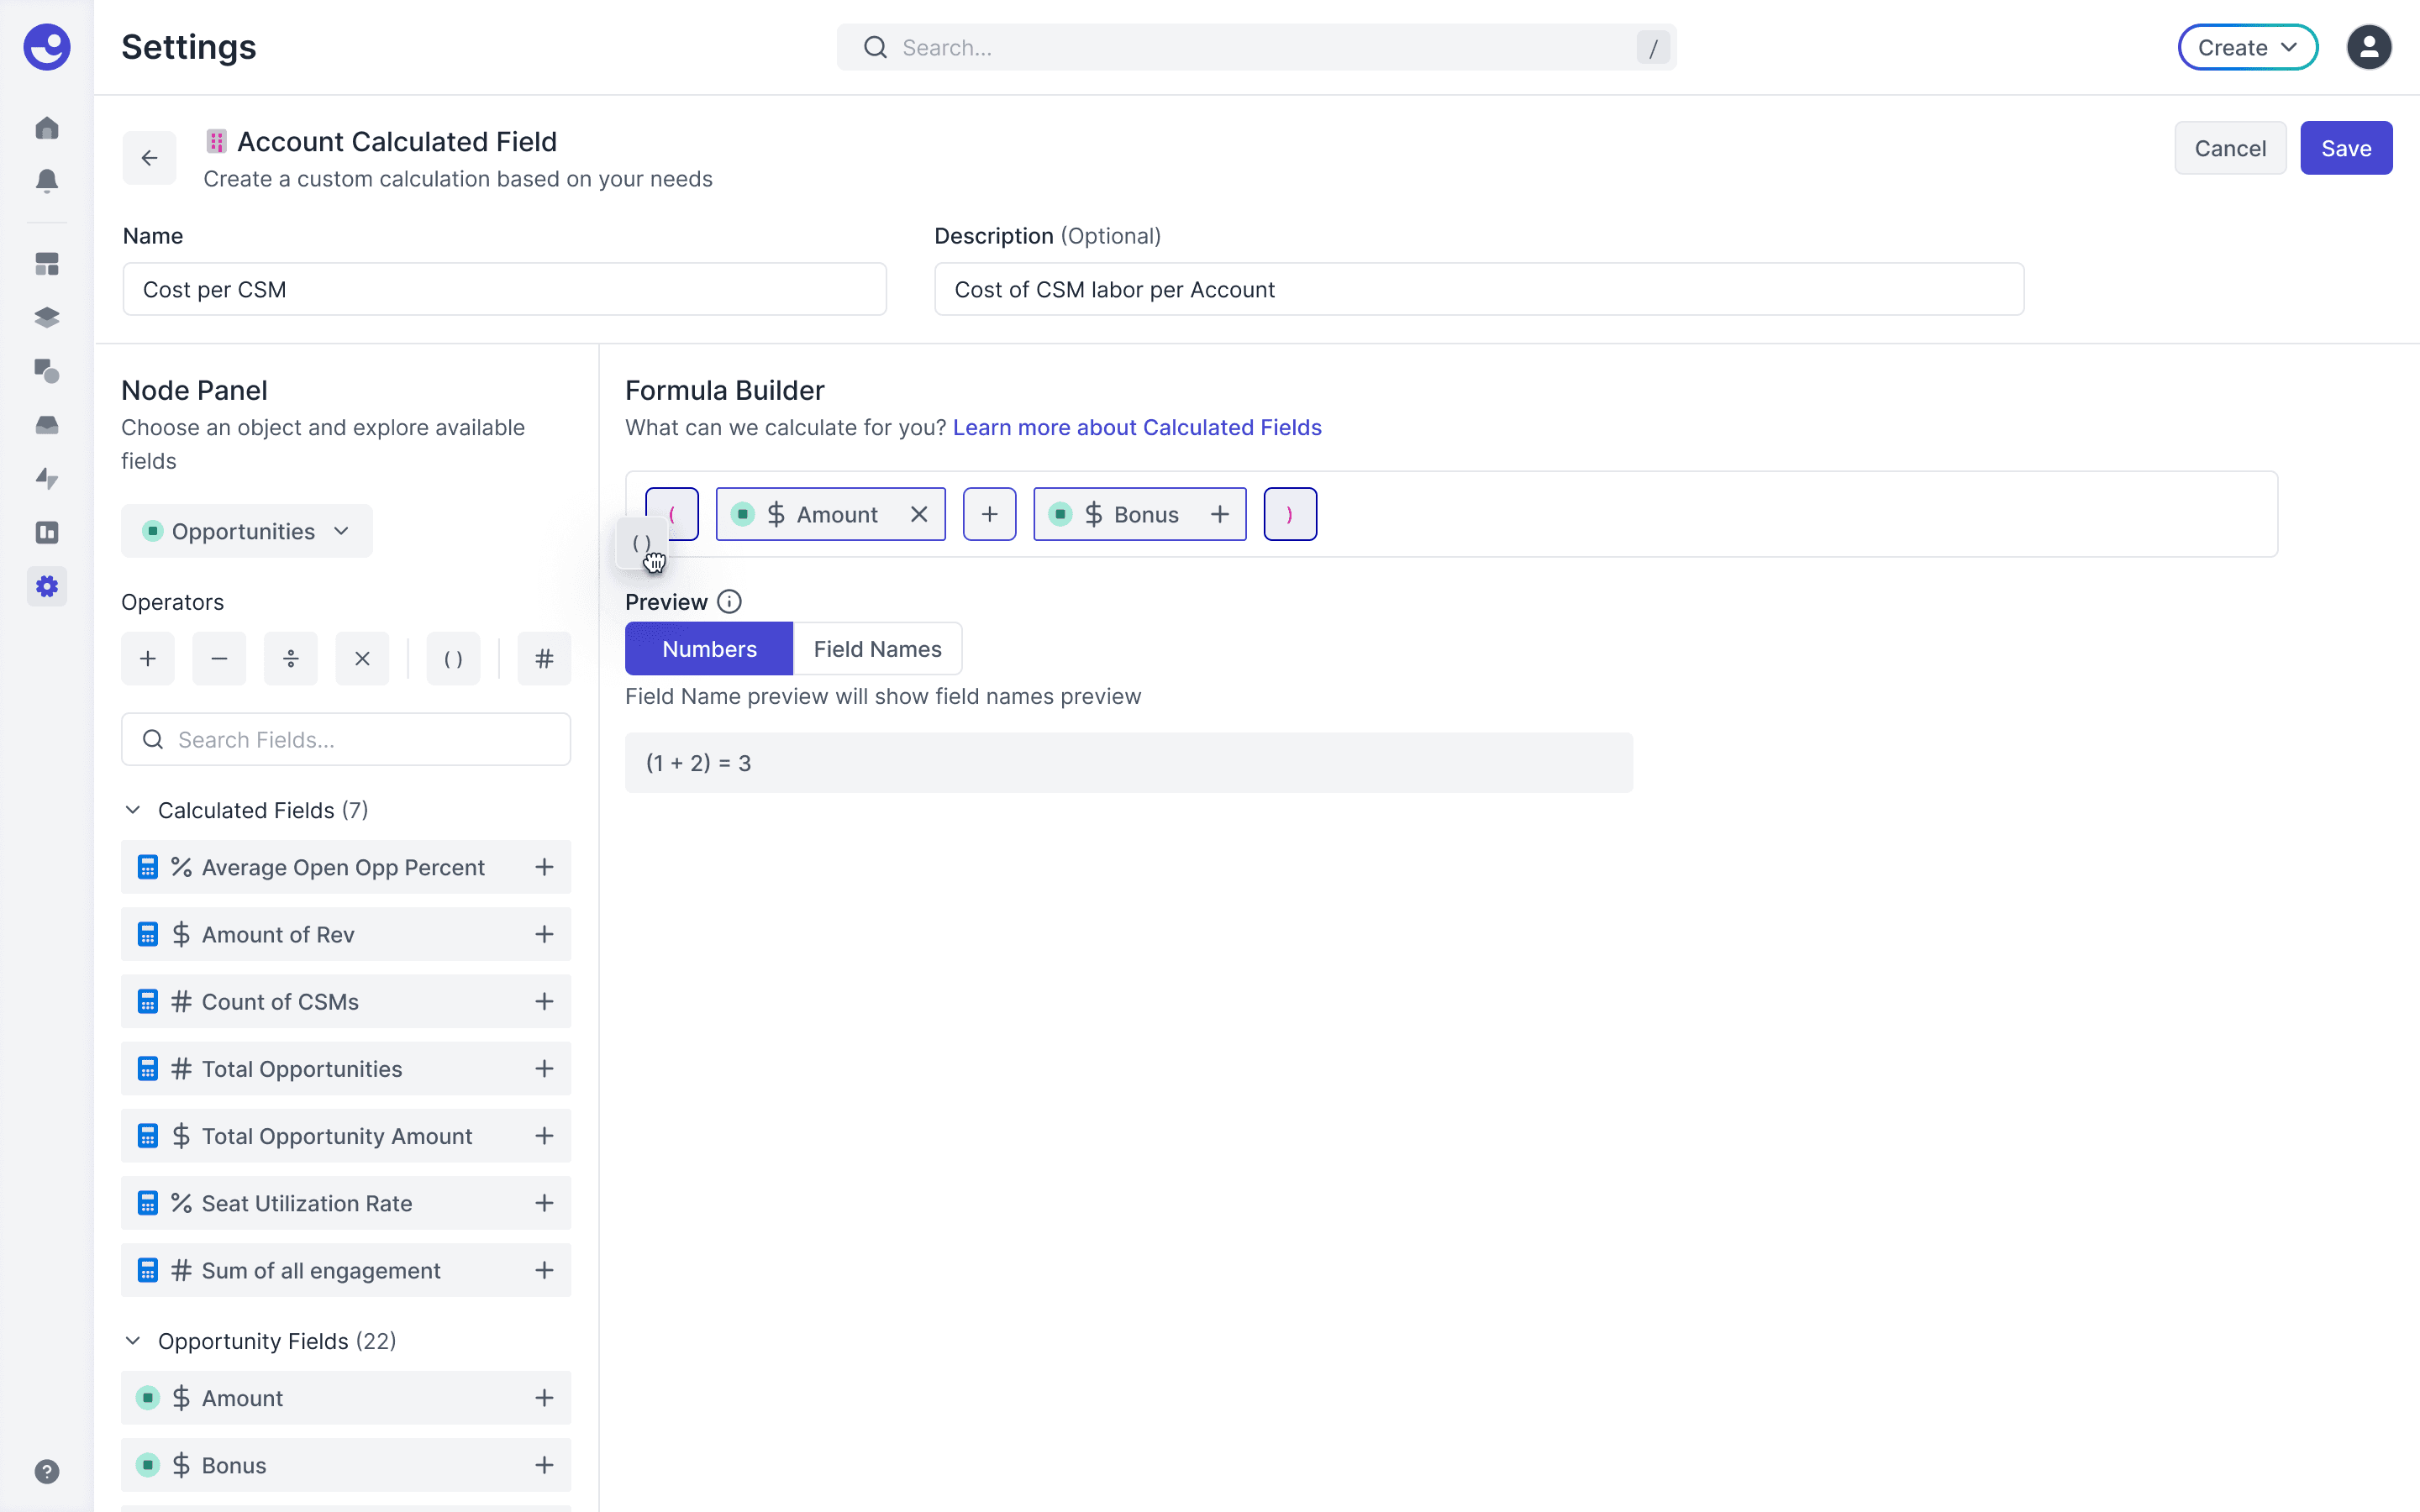Open the shapes icon in sidebar
Viewport: 2420px width, 1512px height.
point(47,371)
